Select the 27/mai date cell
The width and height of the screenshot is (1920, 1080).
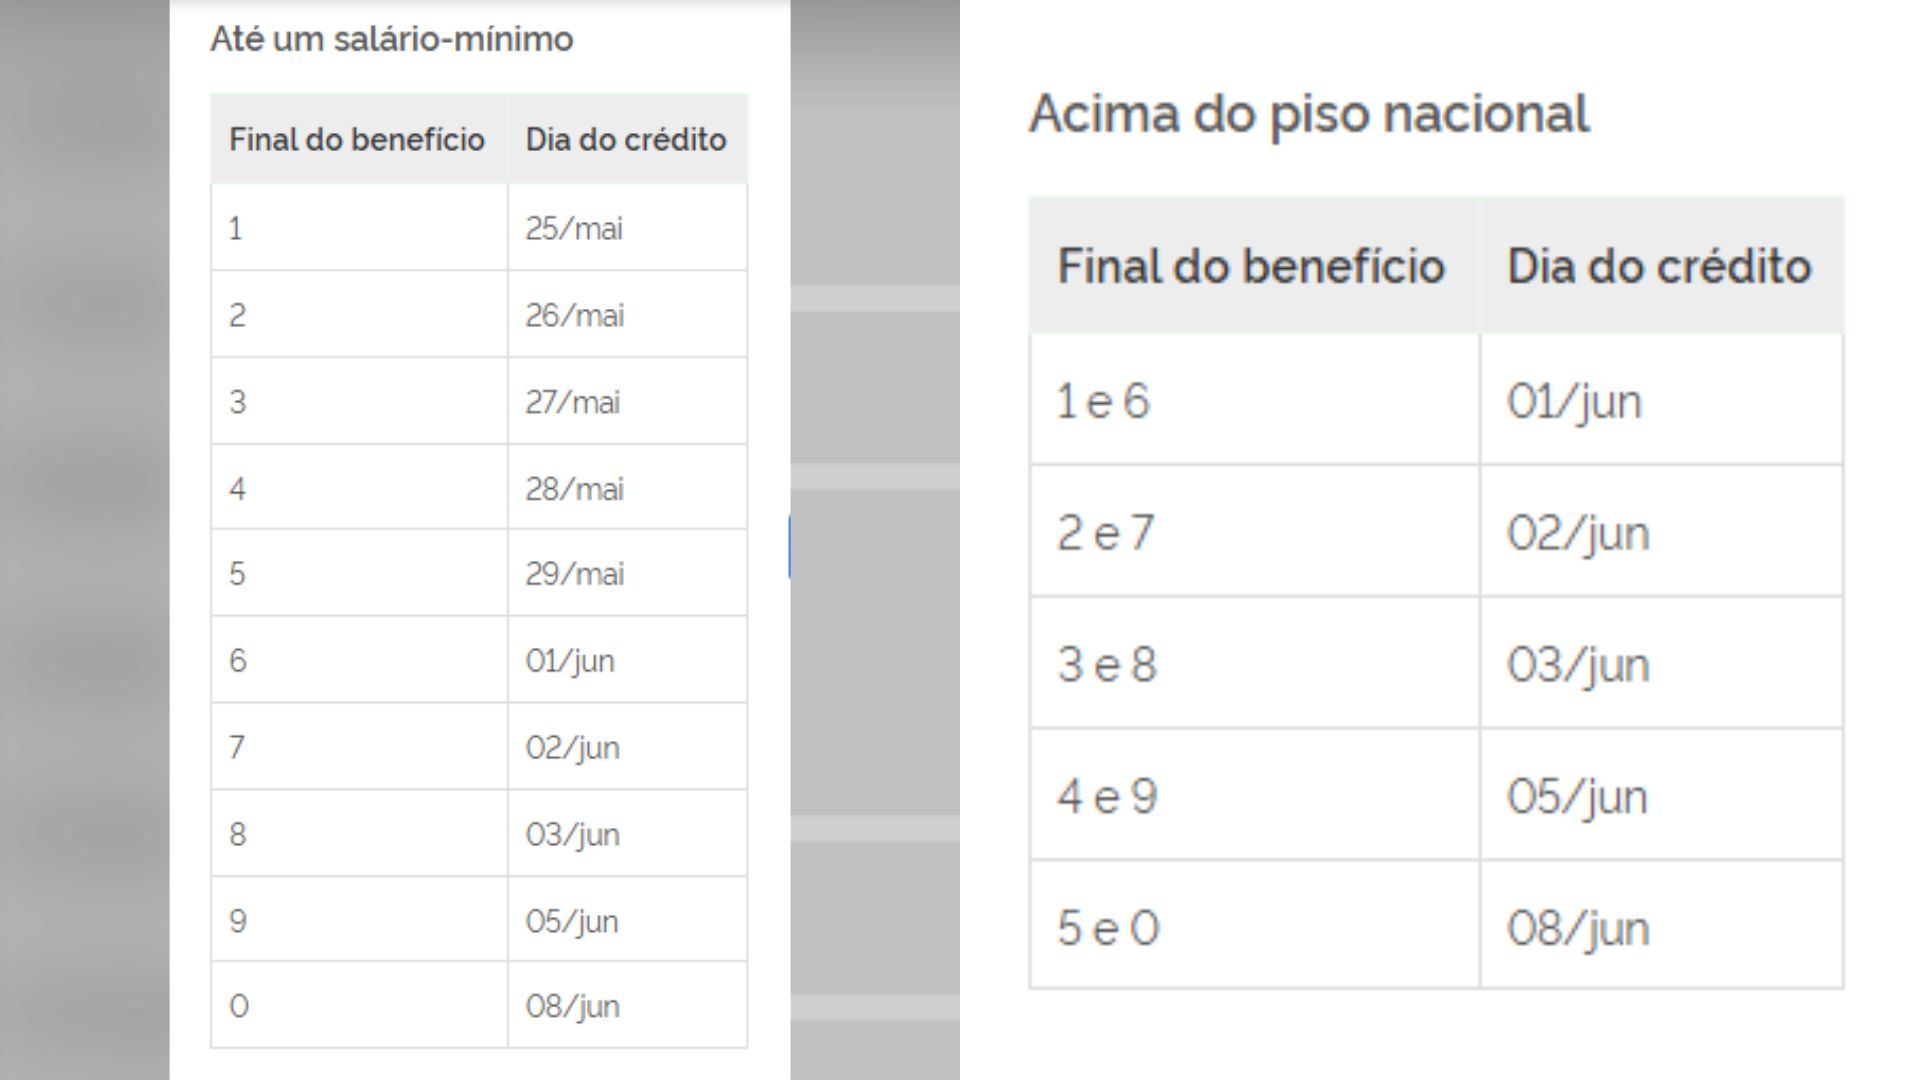[x=573, y=403]
